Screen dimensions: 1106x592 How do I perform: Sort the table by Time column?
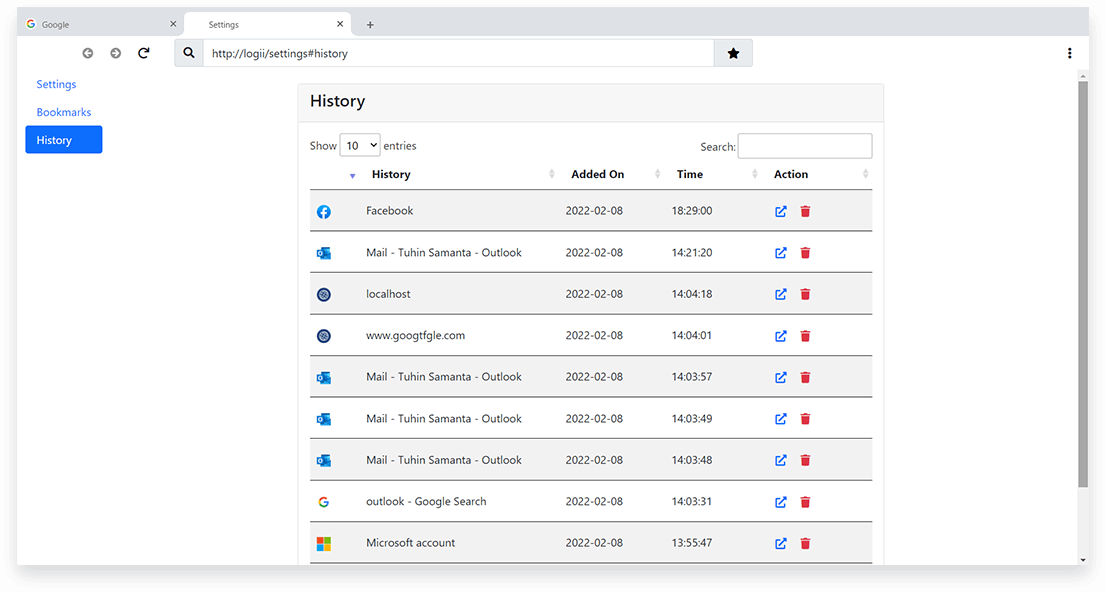690,174
